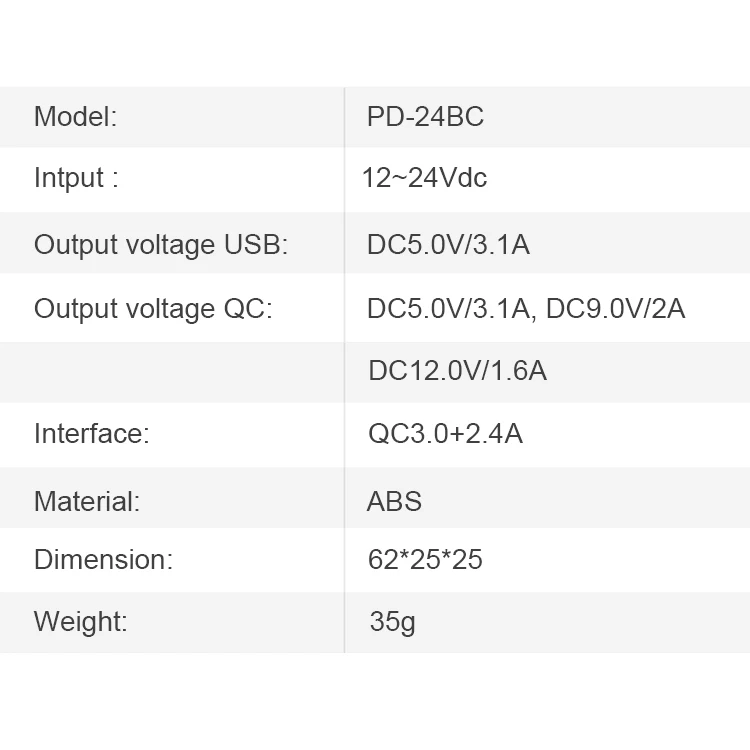The height and width of the screenshot is (750, 750).
Task: Select the 12~24Vdc input value
Action: click(x=424, y=178)
